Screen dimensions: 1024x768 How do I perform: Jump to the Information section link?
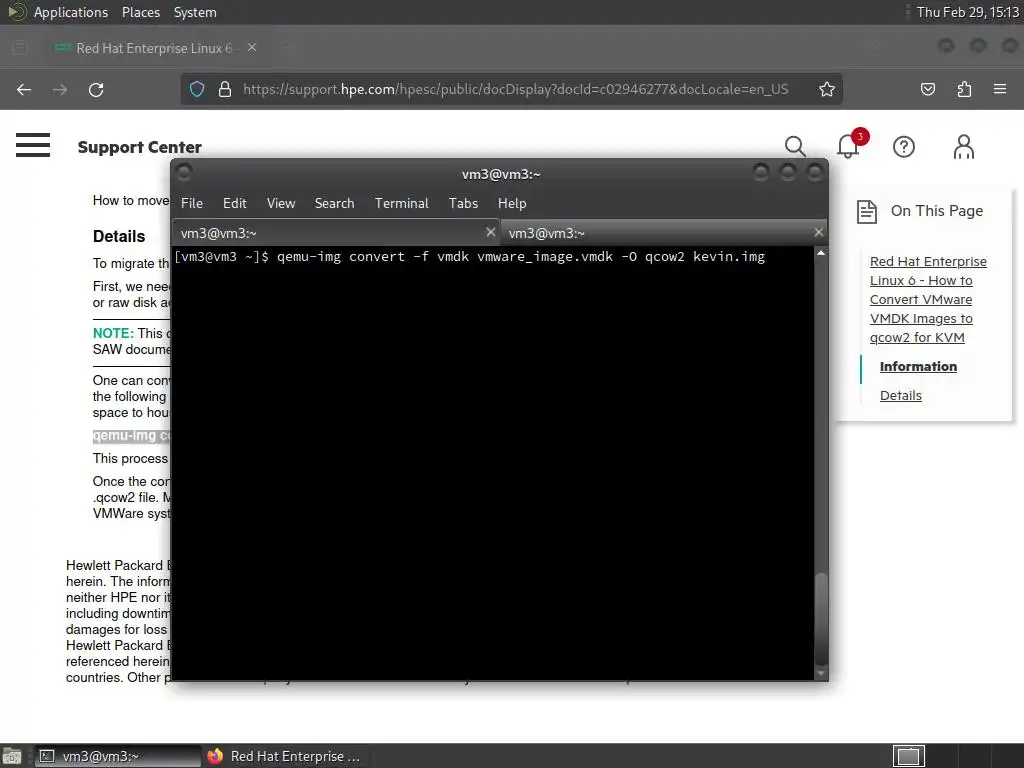pyautogui.click(x=918, y=366)
